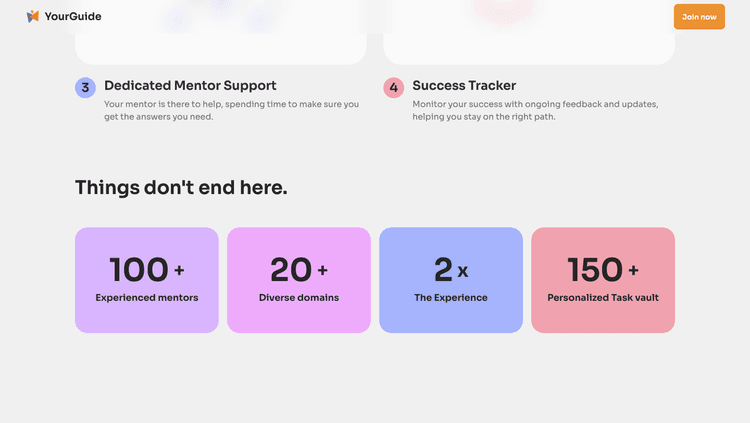Screen dimensions: 750x423
Task: Click the YourGuide logo icon
Action: coord(33,16)
